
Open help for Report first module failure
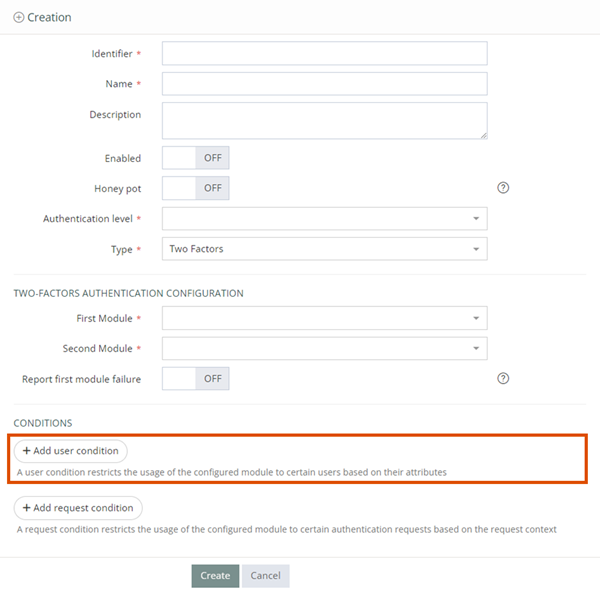point(503,378)
